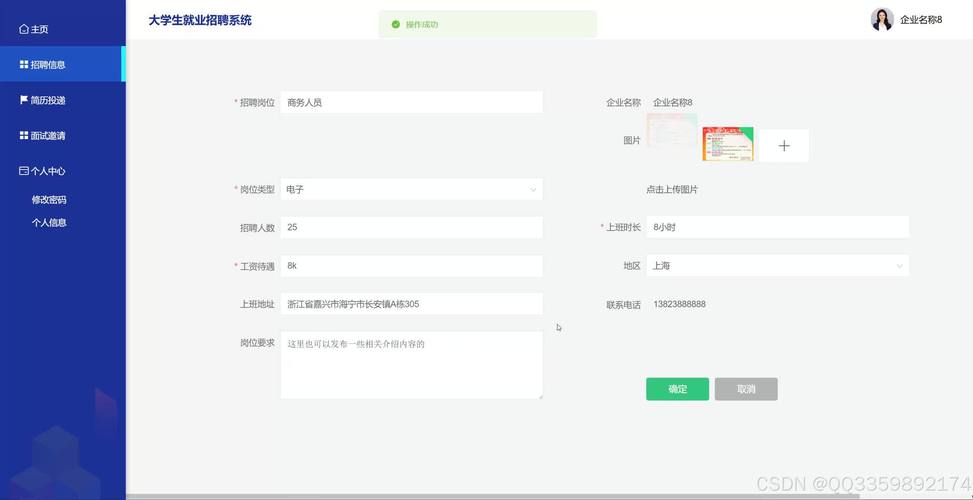Click the user avatar at top right
Image resolution: width=973 pixels, height=500 pixels.
tap(882, 20)
